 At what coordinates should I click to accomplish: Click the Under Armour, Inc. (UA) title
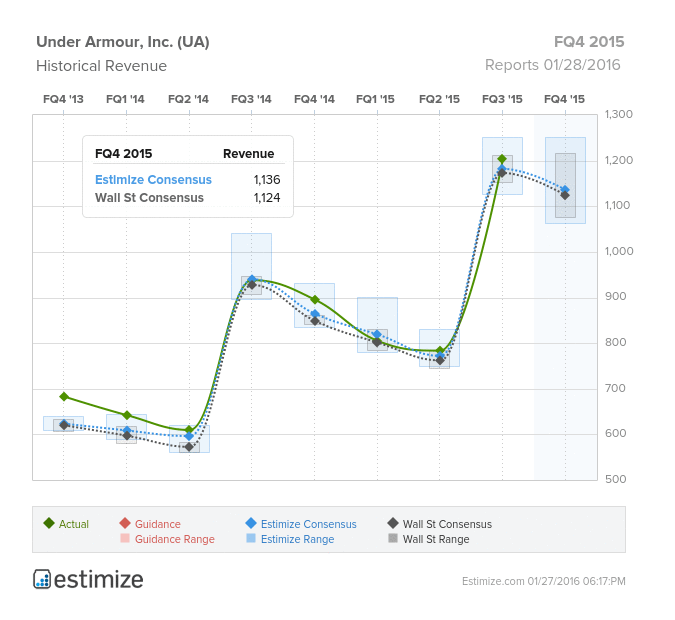coord(123,42)
